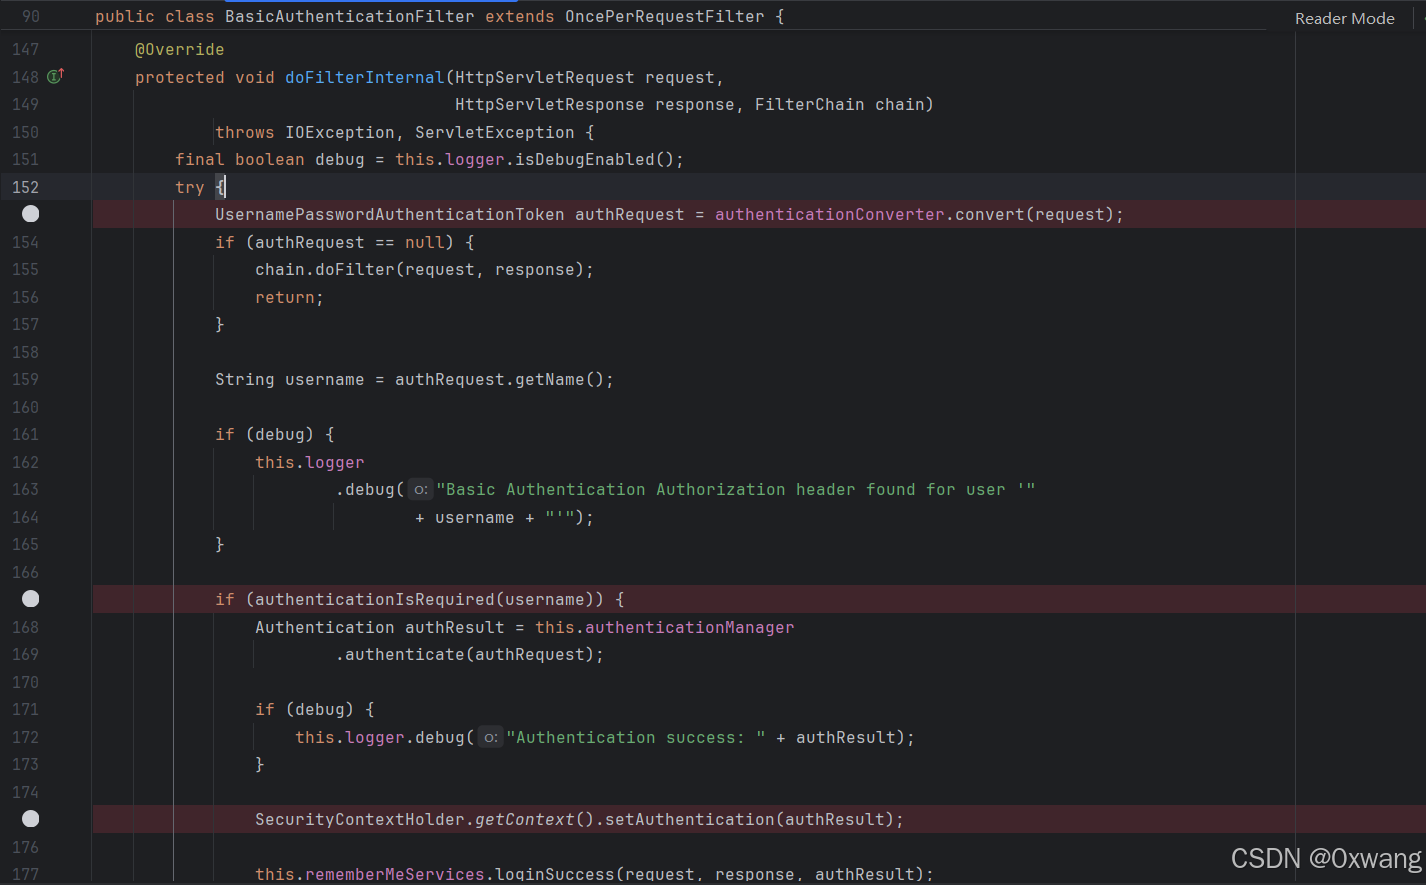Click line number 172 in the gutter

coord(25,737)
